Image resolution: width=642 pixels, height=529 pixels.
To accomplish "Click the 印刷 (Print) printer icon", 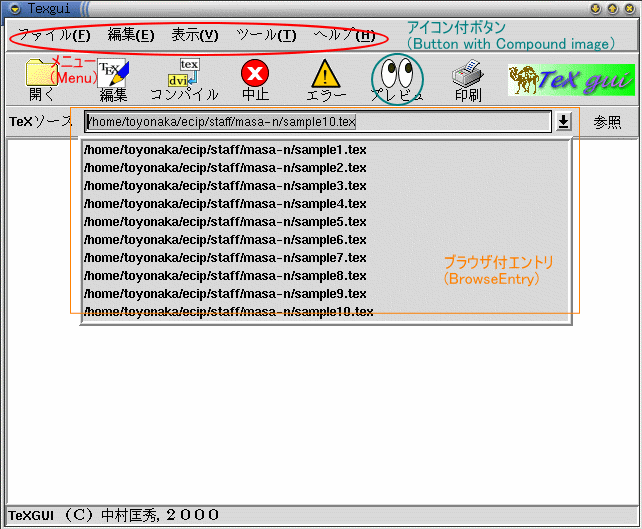I will point(467,73).
